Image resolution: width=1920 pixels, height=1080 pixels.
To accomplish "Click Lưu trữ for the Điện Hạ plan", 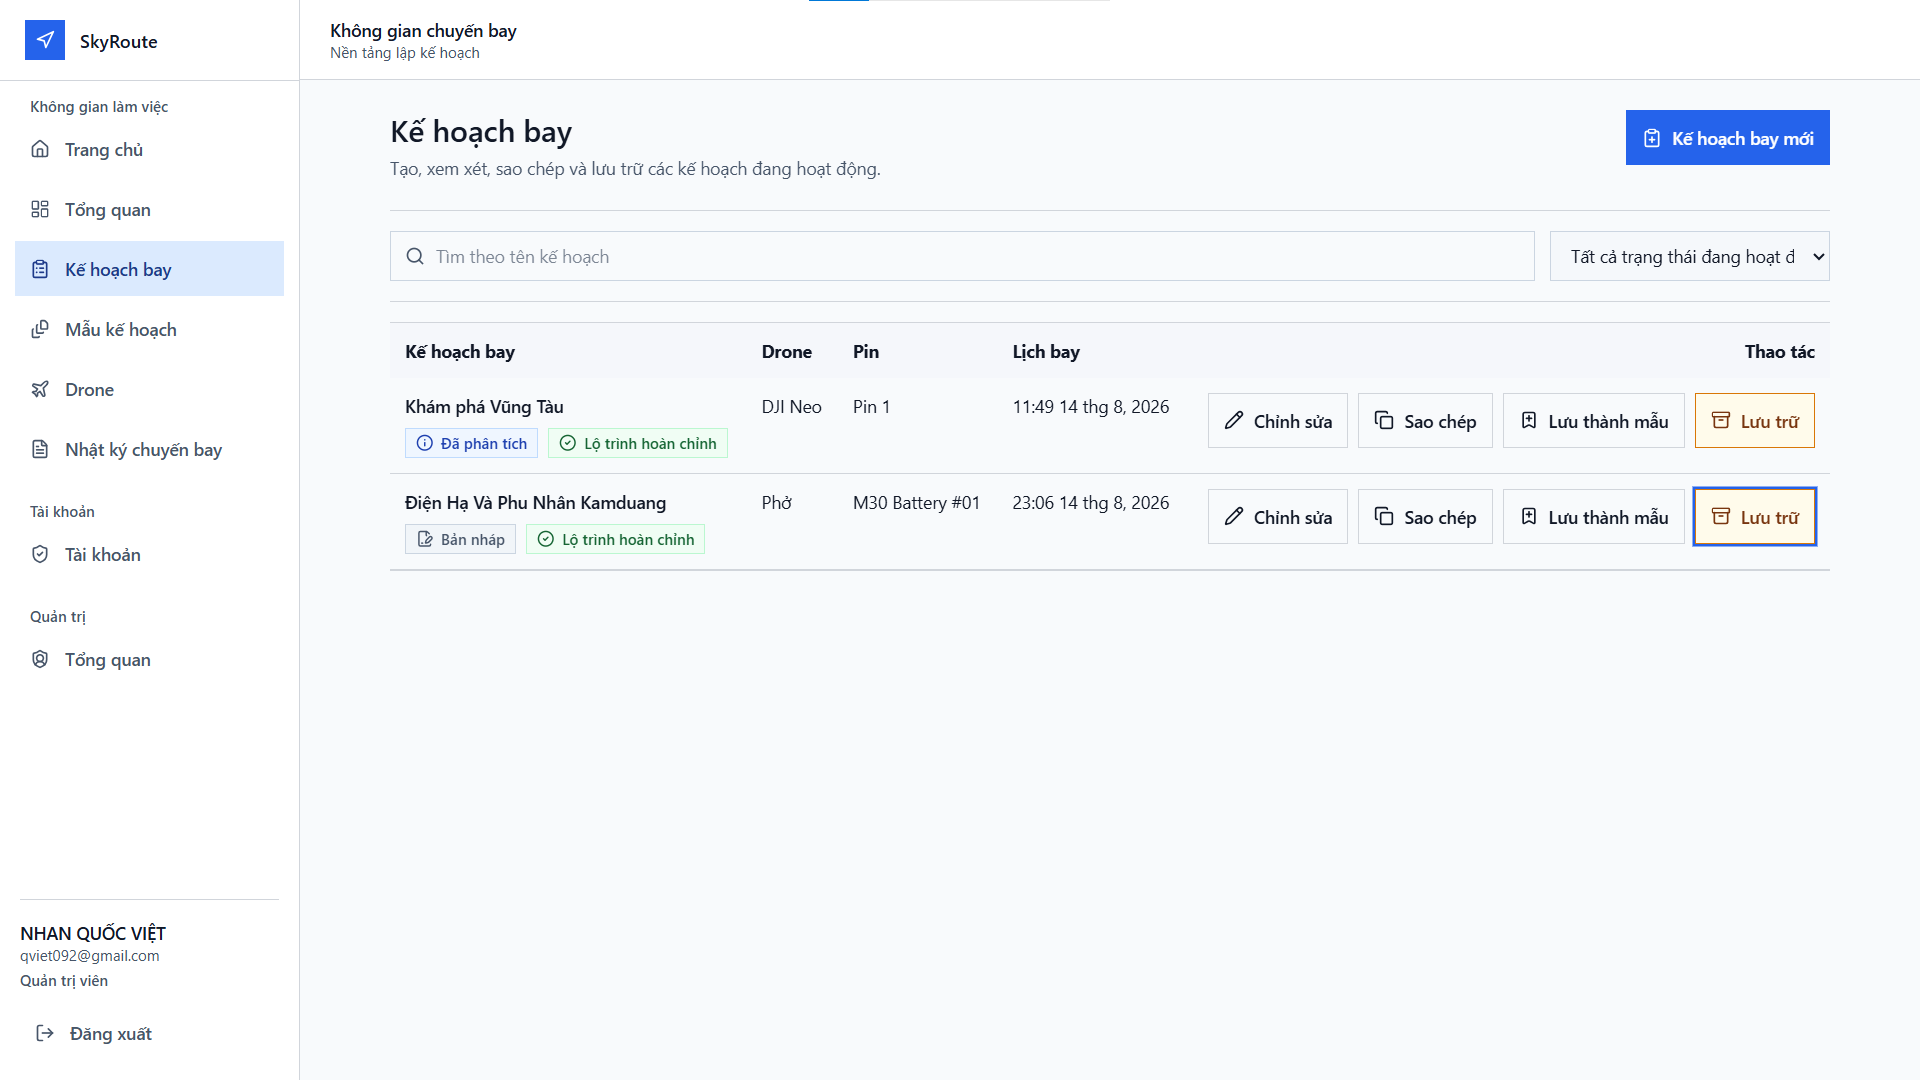I will click(1754, 517).
